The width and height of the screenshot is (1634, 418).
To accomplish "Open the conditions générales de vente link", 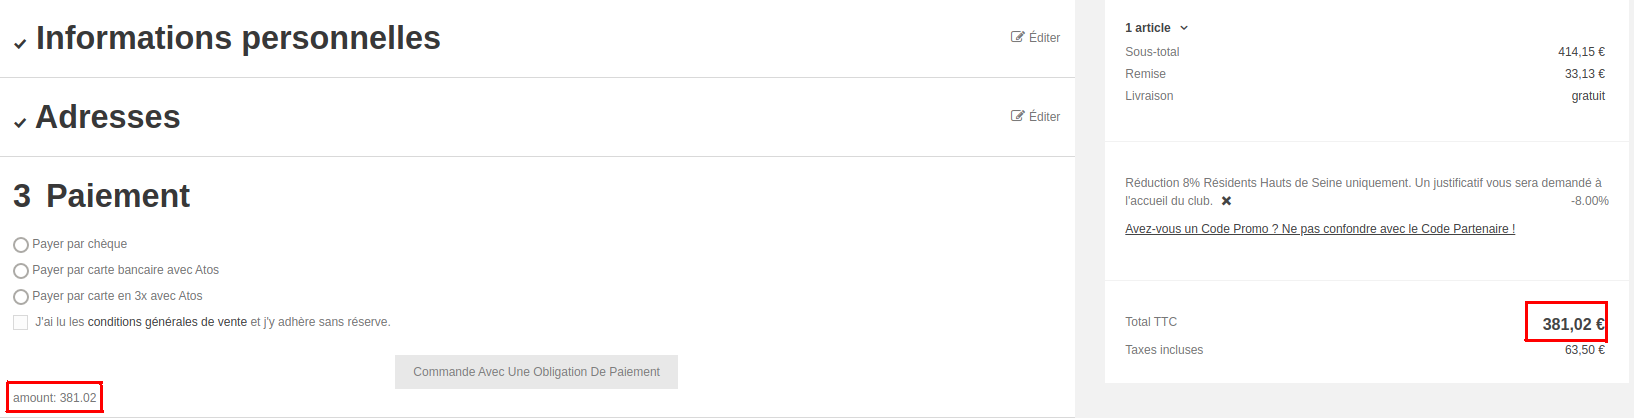I will pos(167,322).
